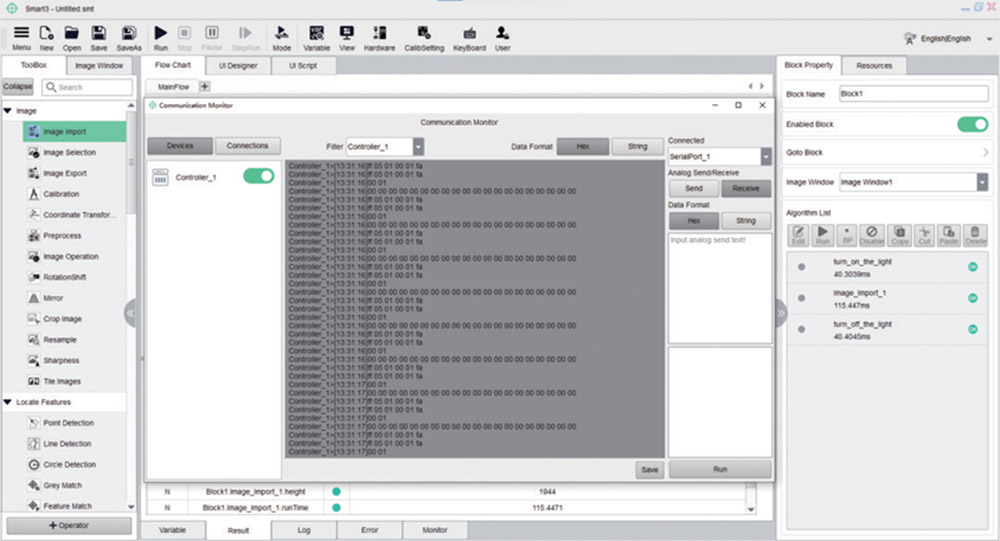The height and width of the screenshot is (541, 1000).
Task: Set monitor Data Format to String
Action: pos(637,146)
